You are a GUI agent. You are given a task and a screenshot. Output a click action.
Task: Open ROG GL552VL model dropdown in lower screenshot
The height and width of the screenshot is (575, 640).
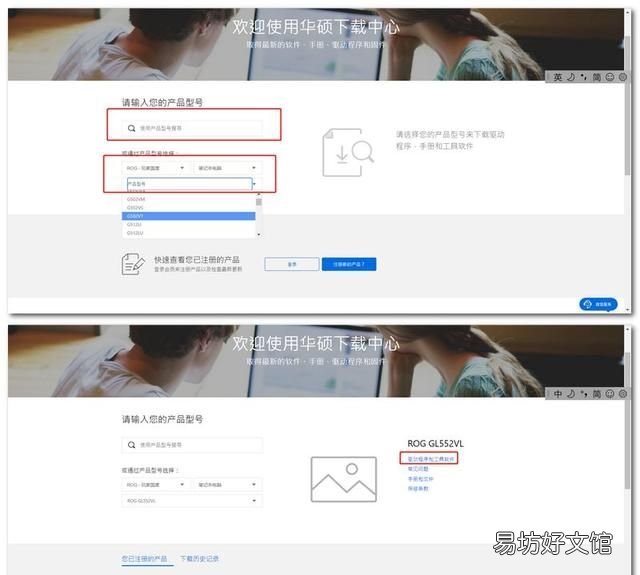tap(191, 501)
